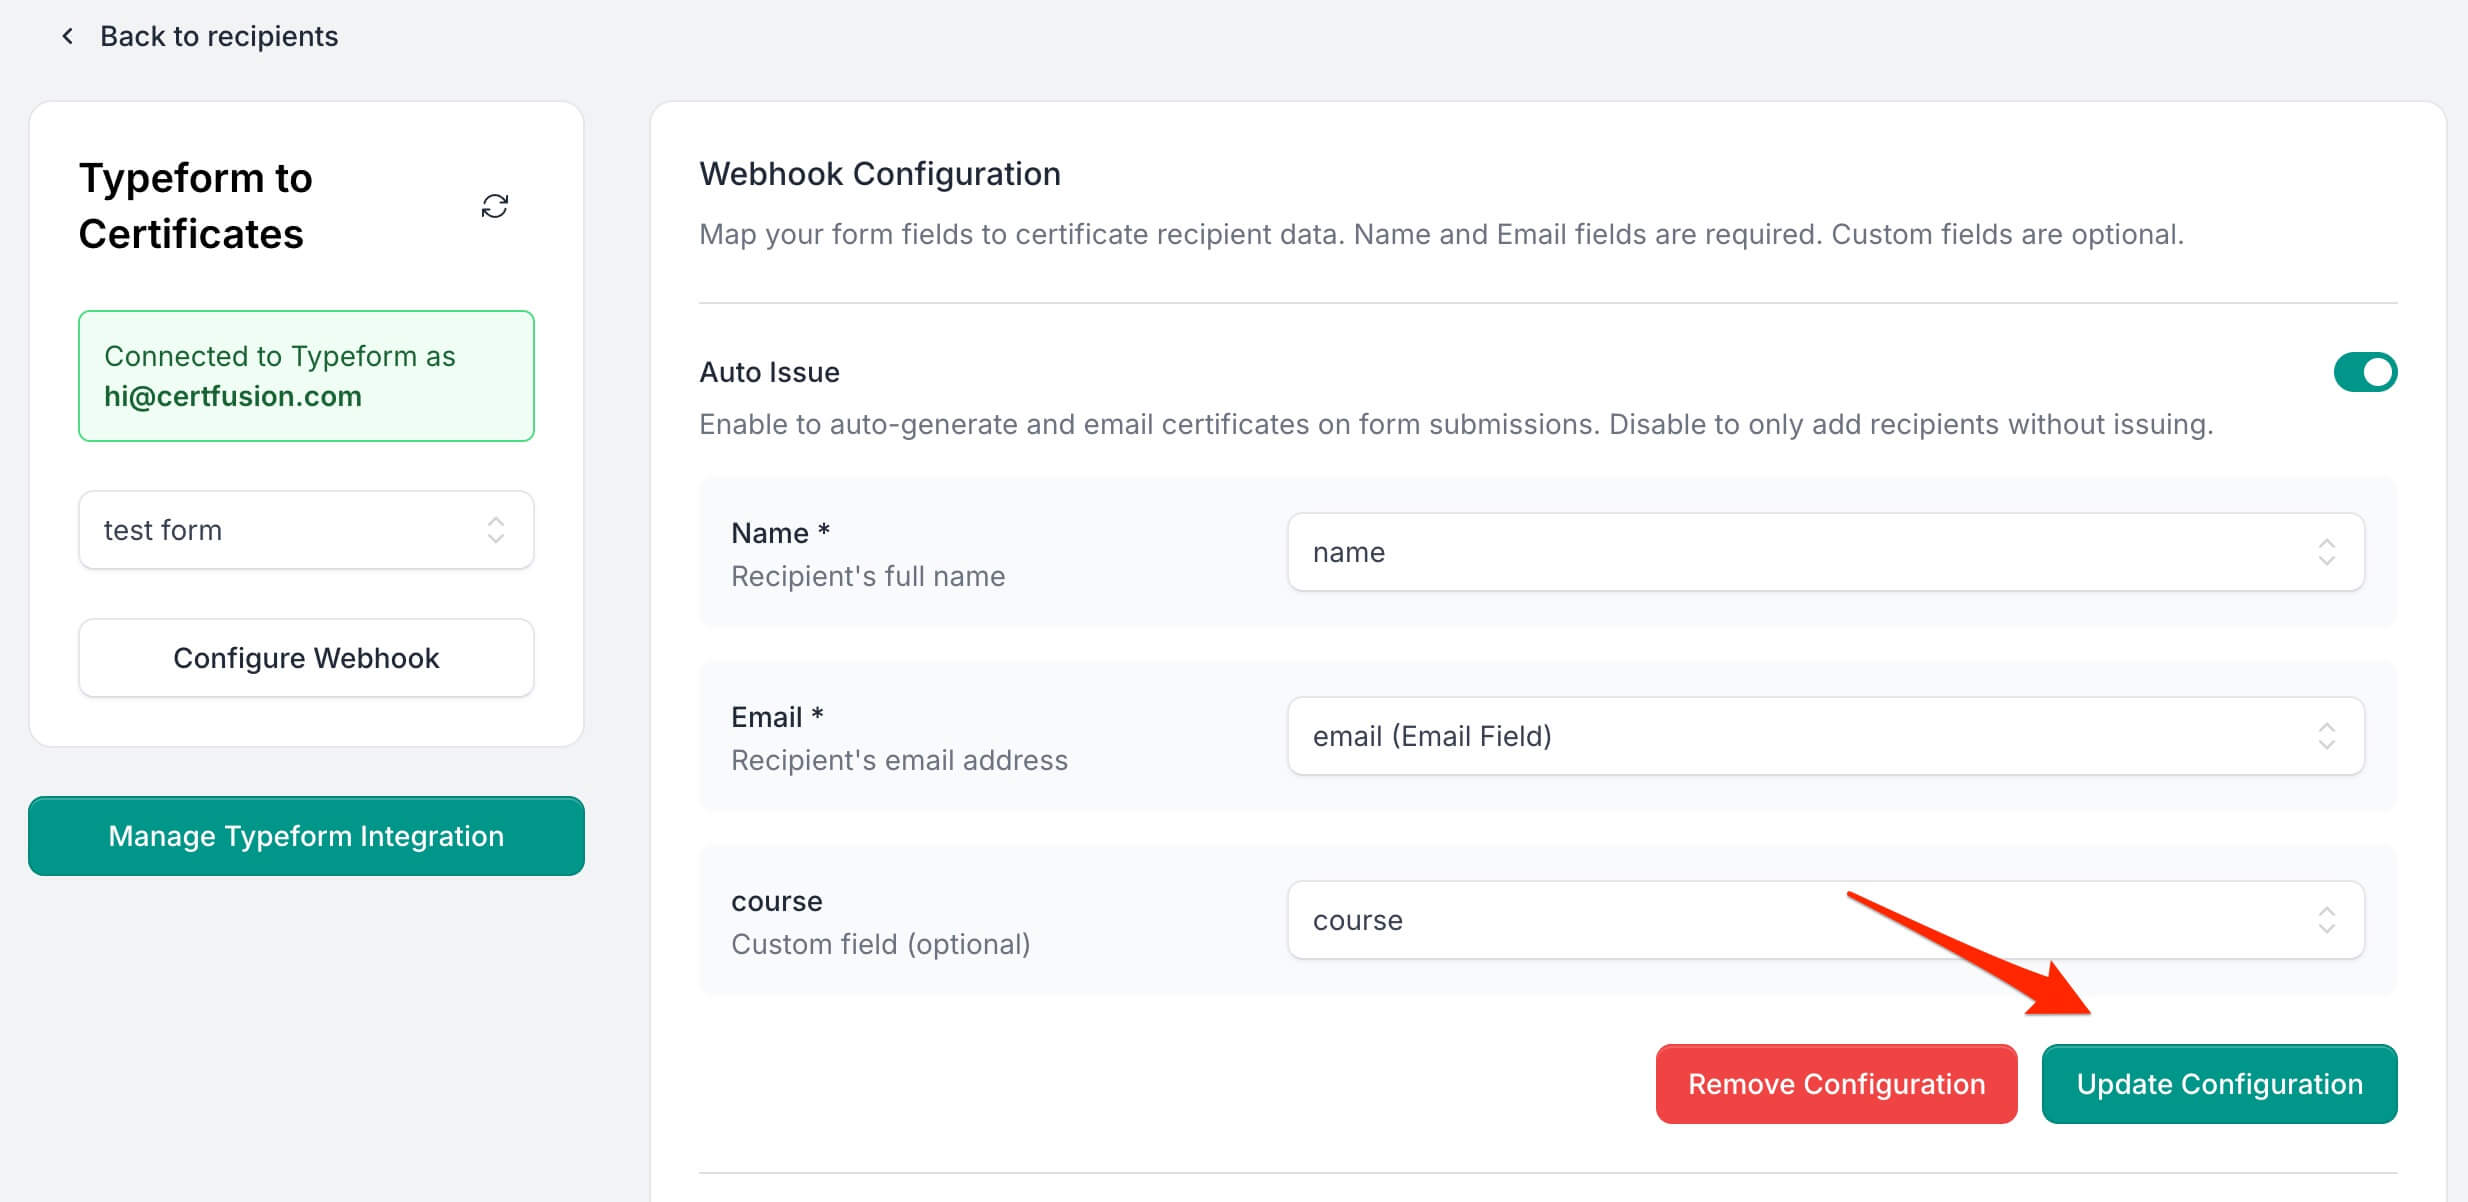The width and height of the screenshot is (2468, 1202).
Task: Disable the Auto Issue toggle
Action: [x=2364, y=372]
